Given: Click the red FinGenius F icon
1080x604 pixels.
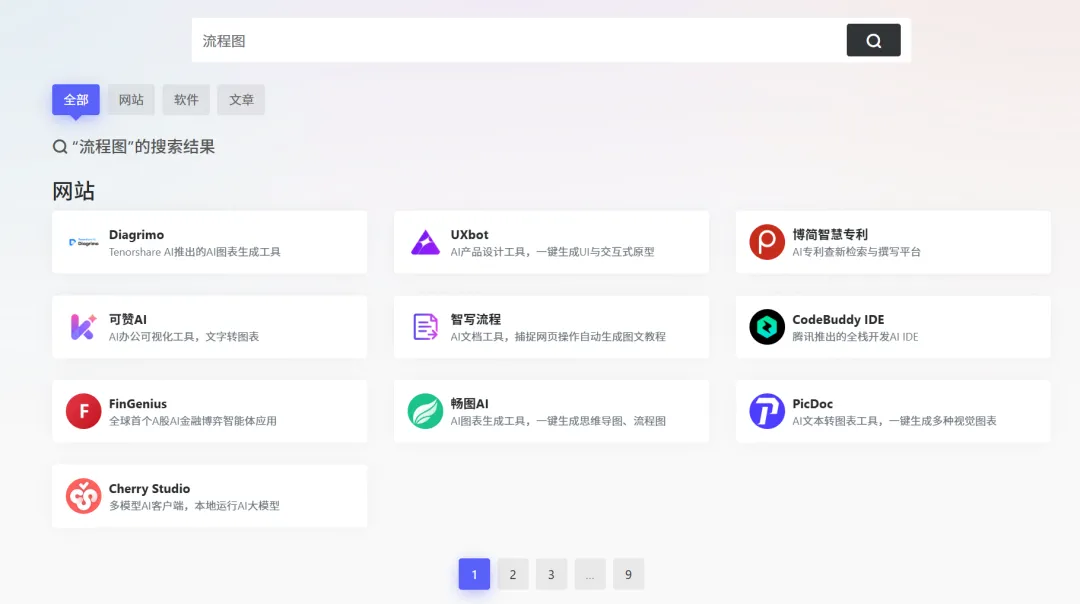Looking at the screenshot, I should 83,411.
